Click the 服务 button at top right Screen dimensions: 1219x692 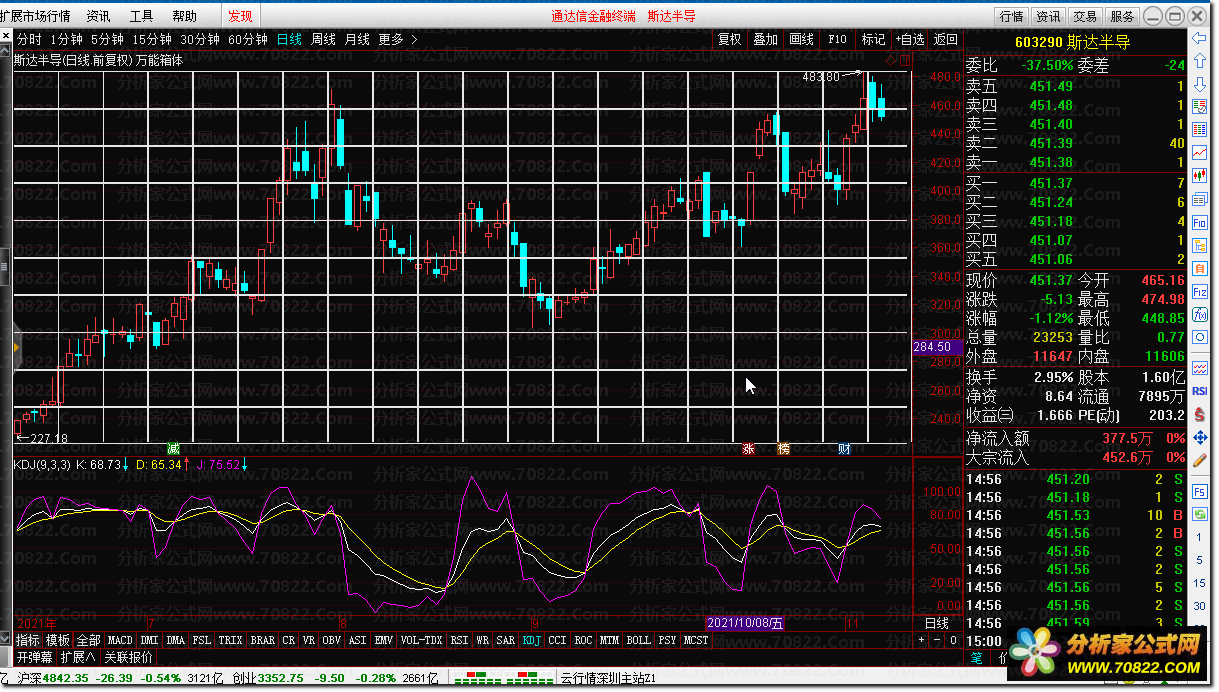coord(1122,16)
